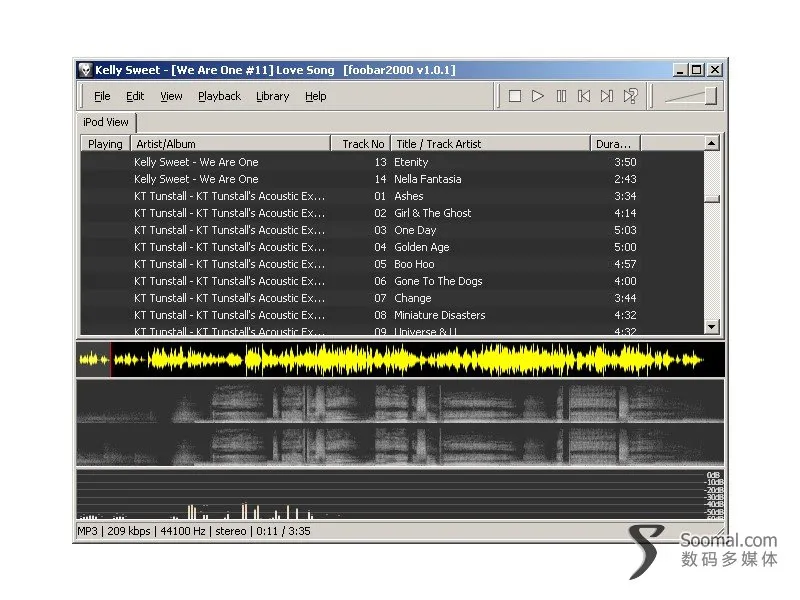Sort by the Playing column header
The height and width of the screenshot is (600, 800).
(105, 144)
